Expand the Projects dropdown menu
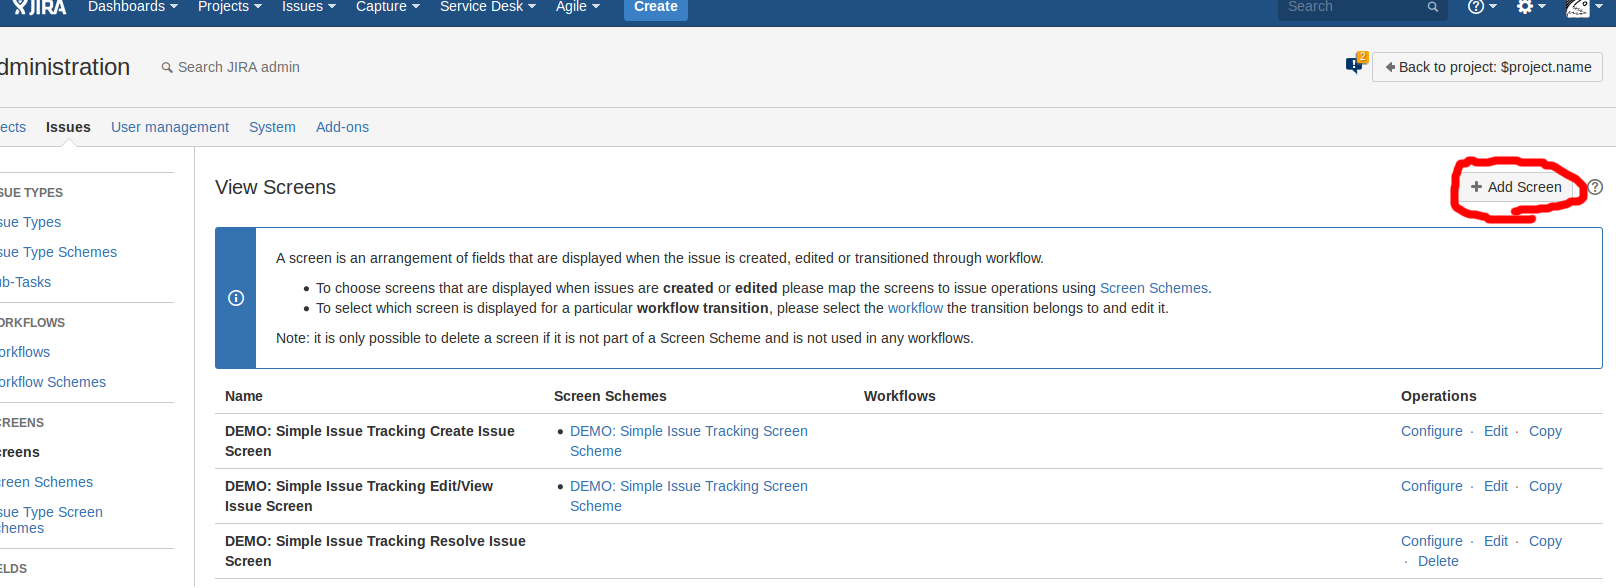 click(229, 7)
